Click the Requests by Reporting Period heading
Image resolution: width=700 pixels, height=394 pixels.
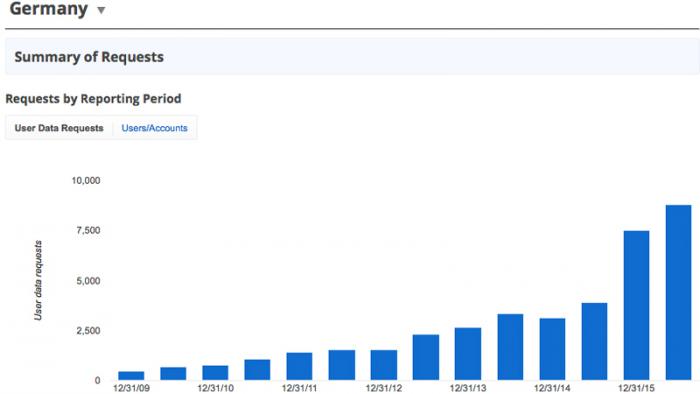click(93, 99)
